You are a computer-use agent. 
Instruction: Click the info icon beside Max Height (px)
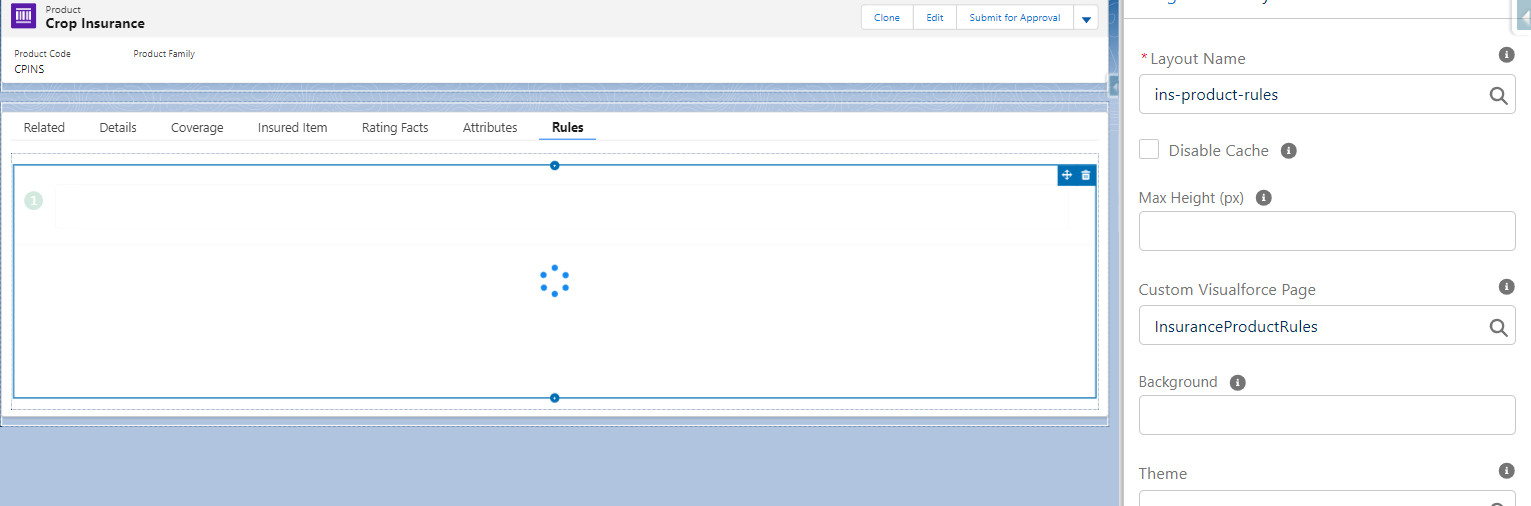click(x=1263, y=198)
